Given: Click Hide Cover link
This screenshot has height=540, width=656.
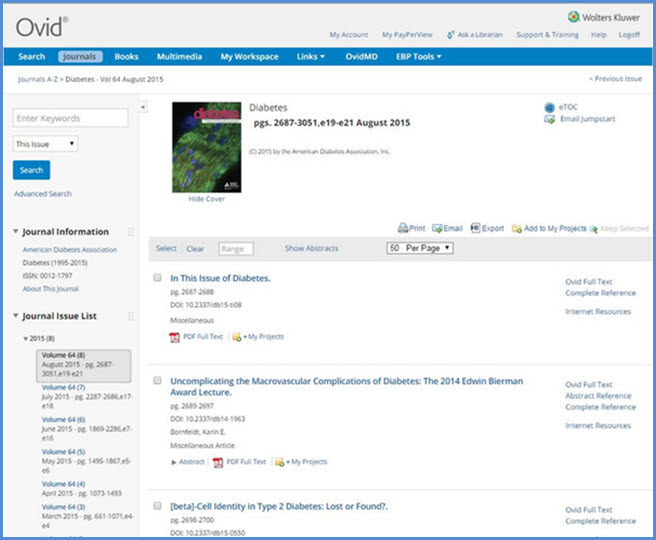Looking at the screenshot, I should click(x=206, y=199).
